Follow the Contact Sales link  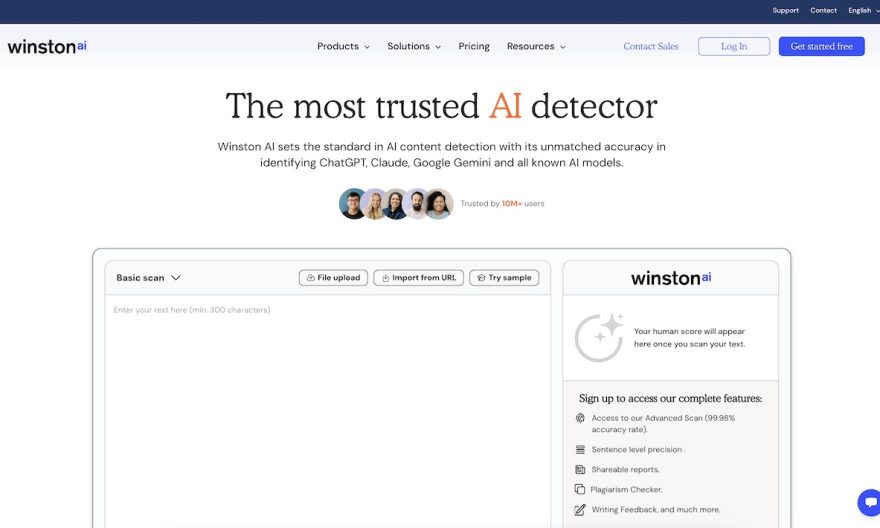650,46
